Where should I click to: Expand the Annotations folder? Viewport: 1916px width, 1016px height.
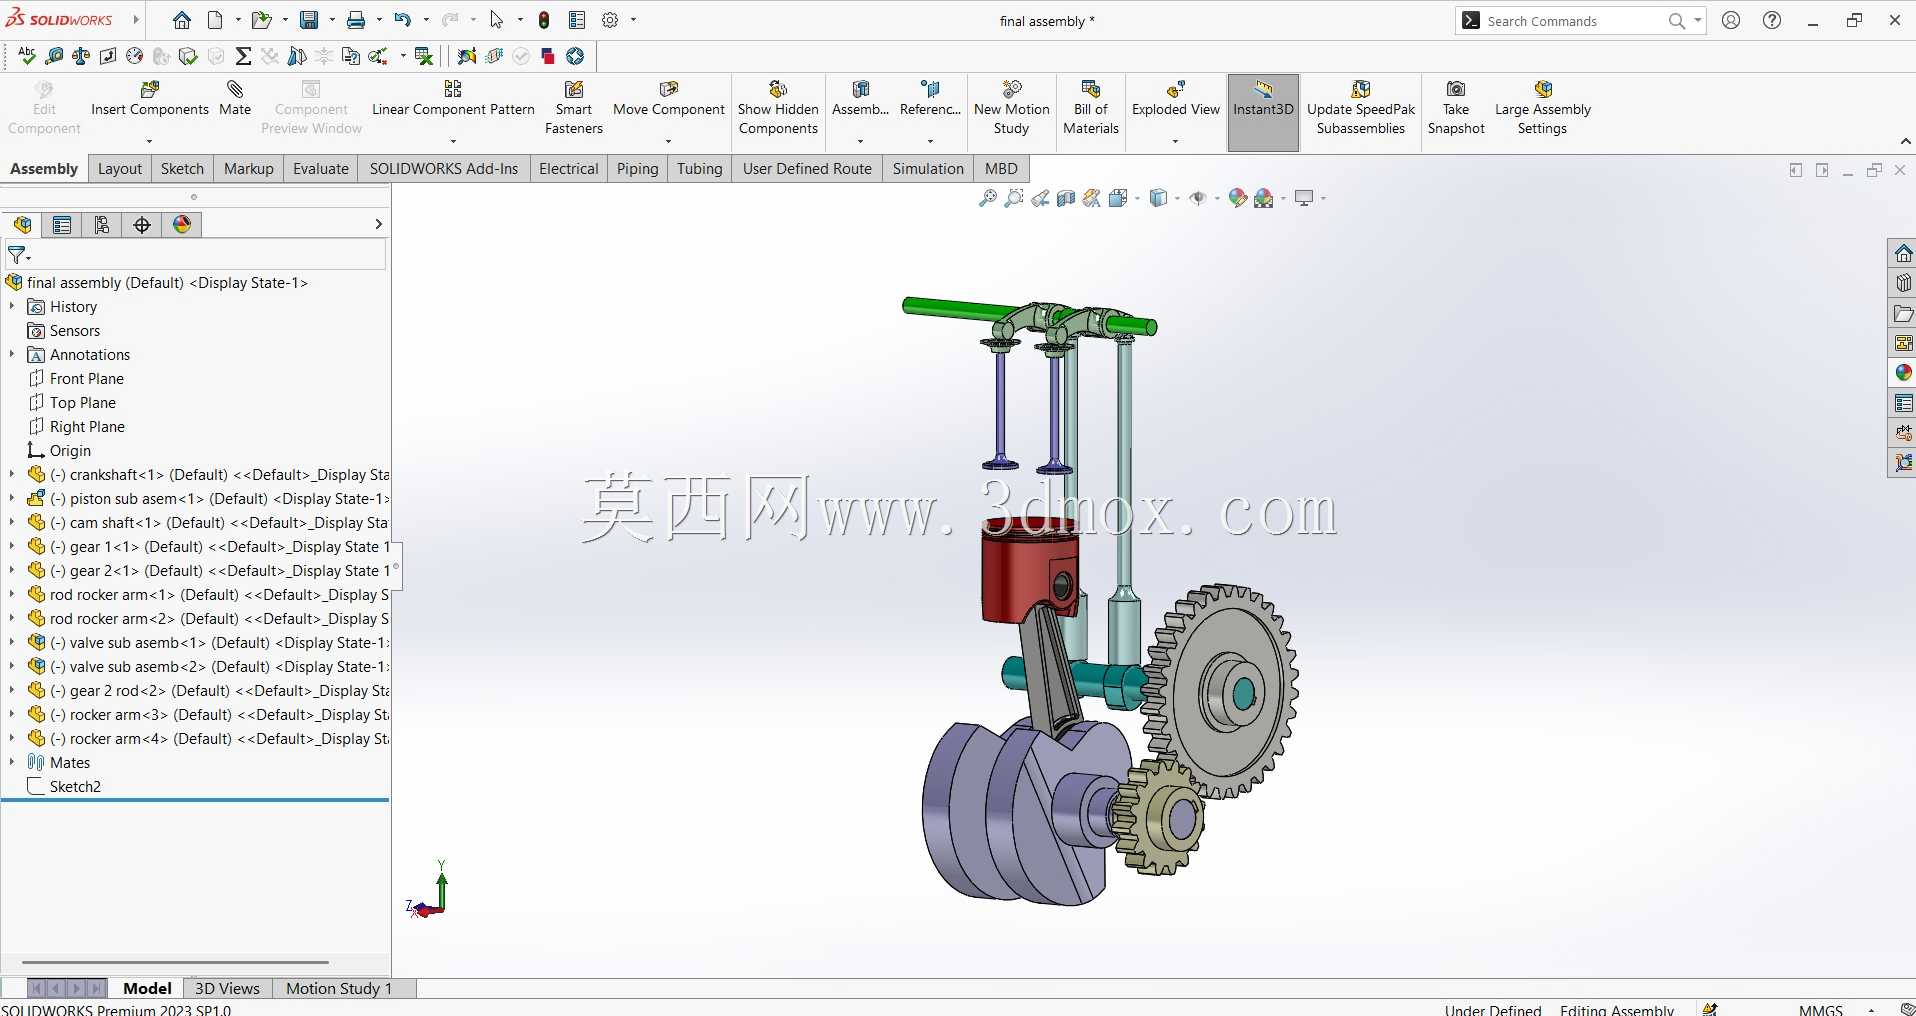point(12,354)
